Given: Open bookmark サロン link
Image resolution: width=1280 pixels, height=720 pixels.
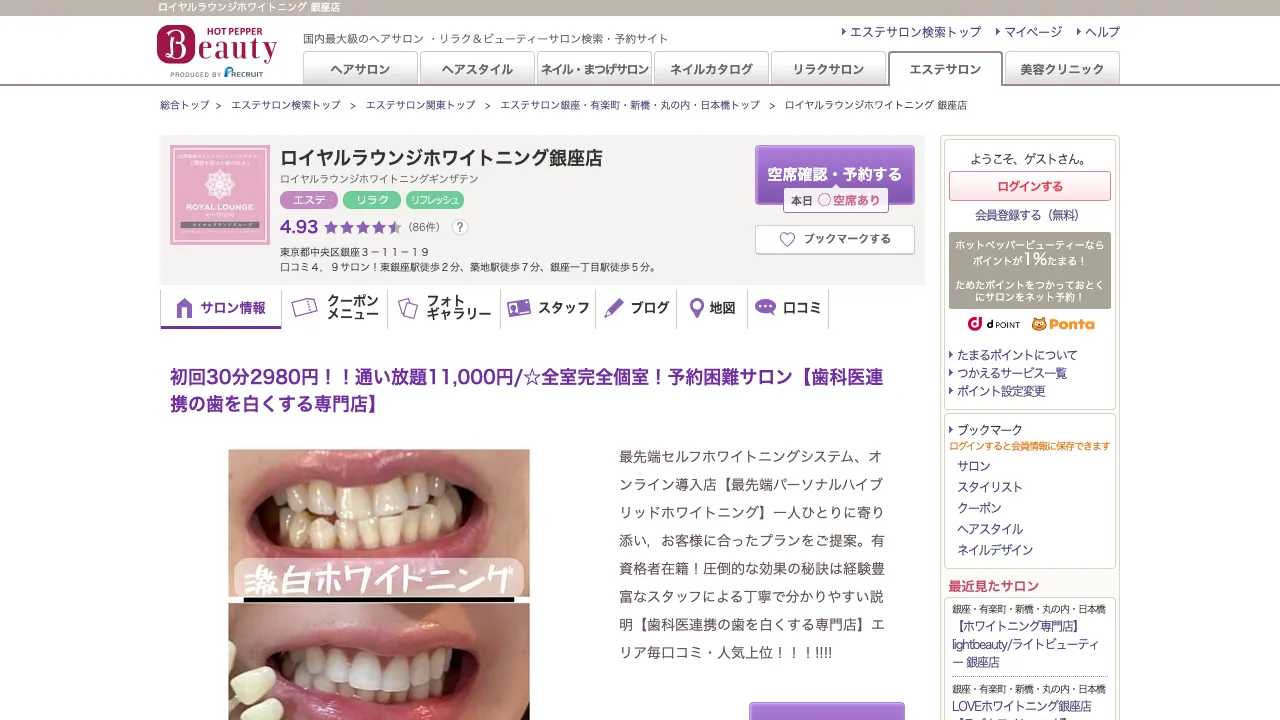Looking at the screenshot, I should click(974, 466).
